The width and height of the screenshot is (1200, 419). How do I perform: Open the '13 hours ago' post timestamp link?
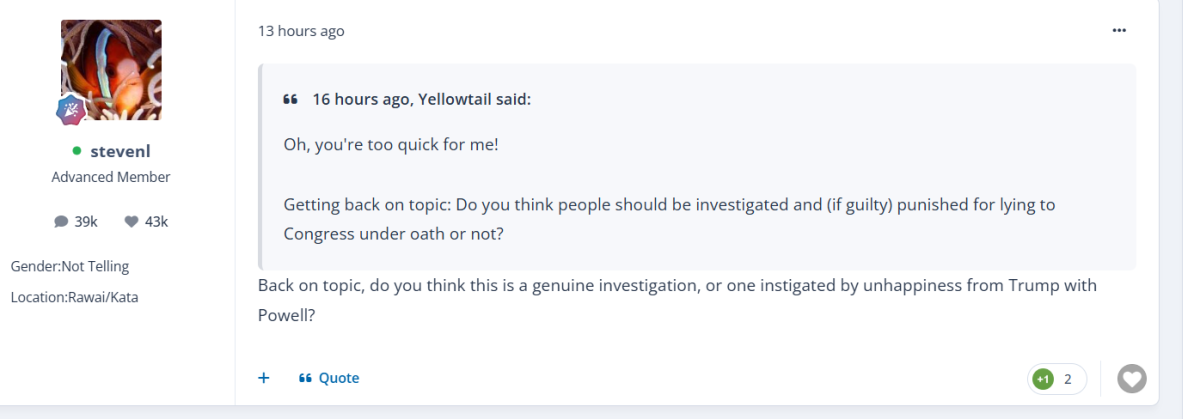click(301, 31)
